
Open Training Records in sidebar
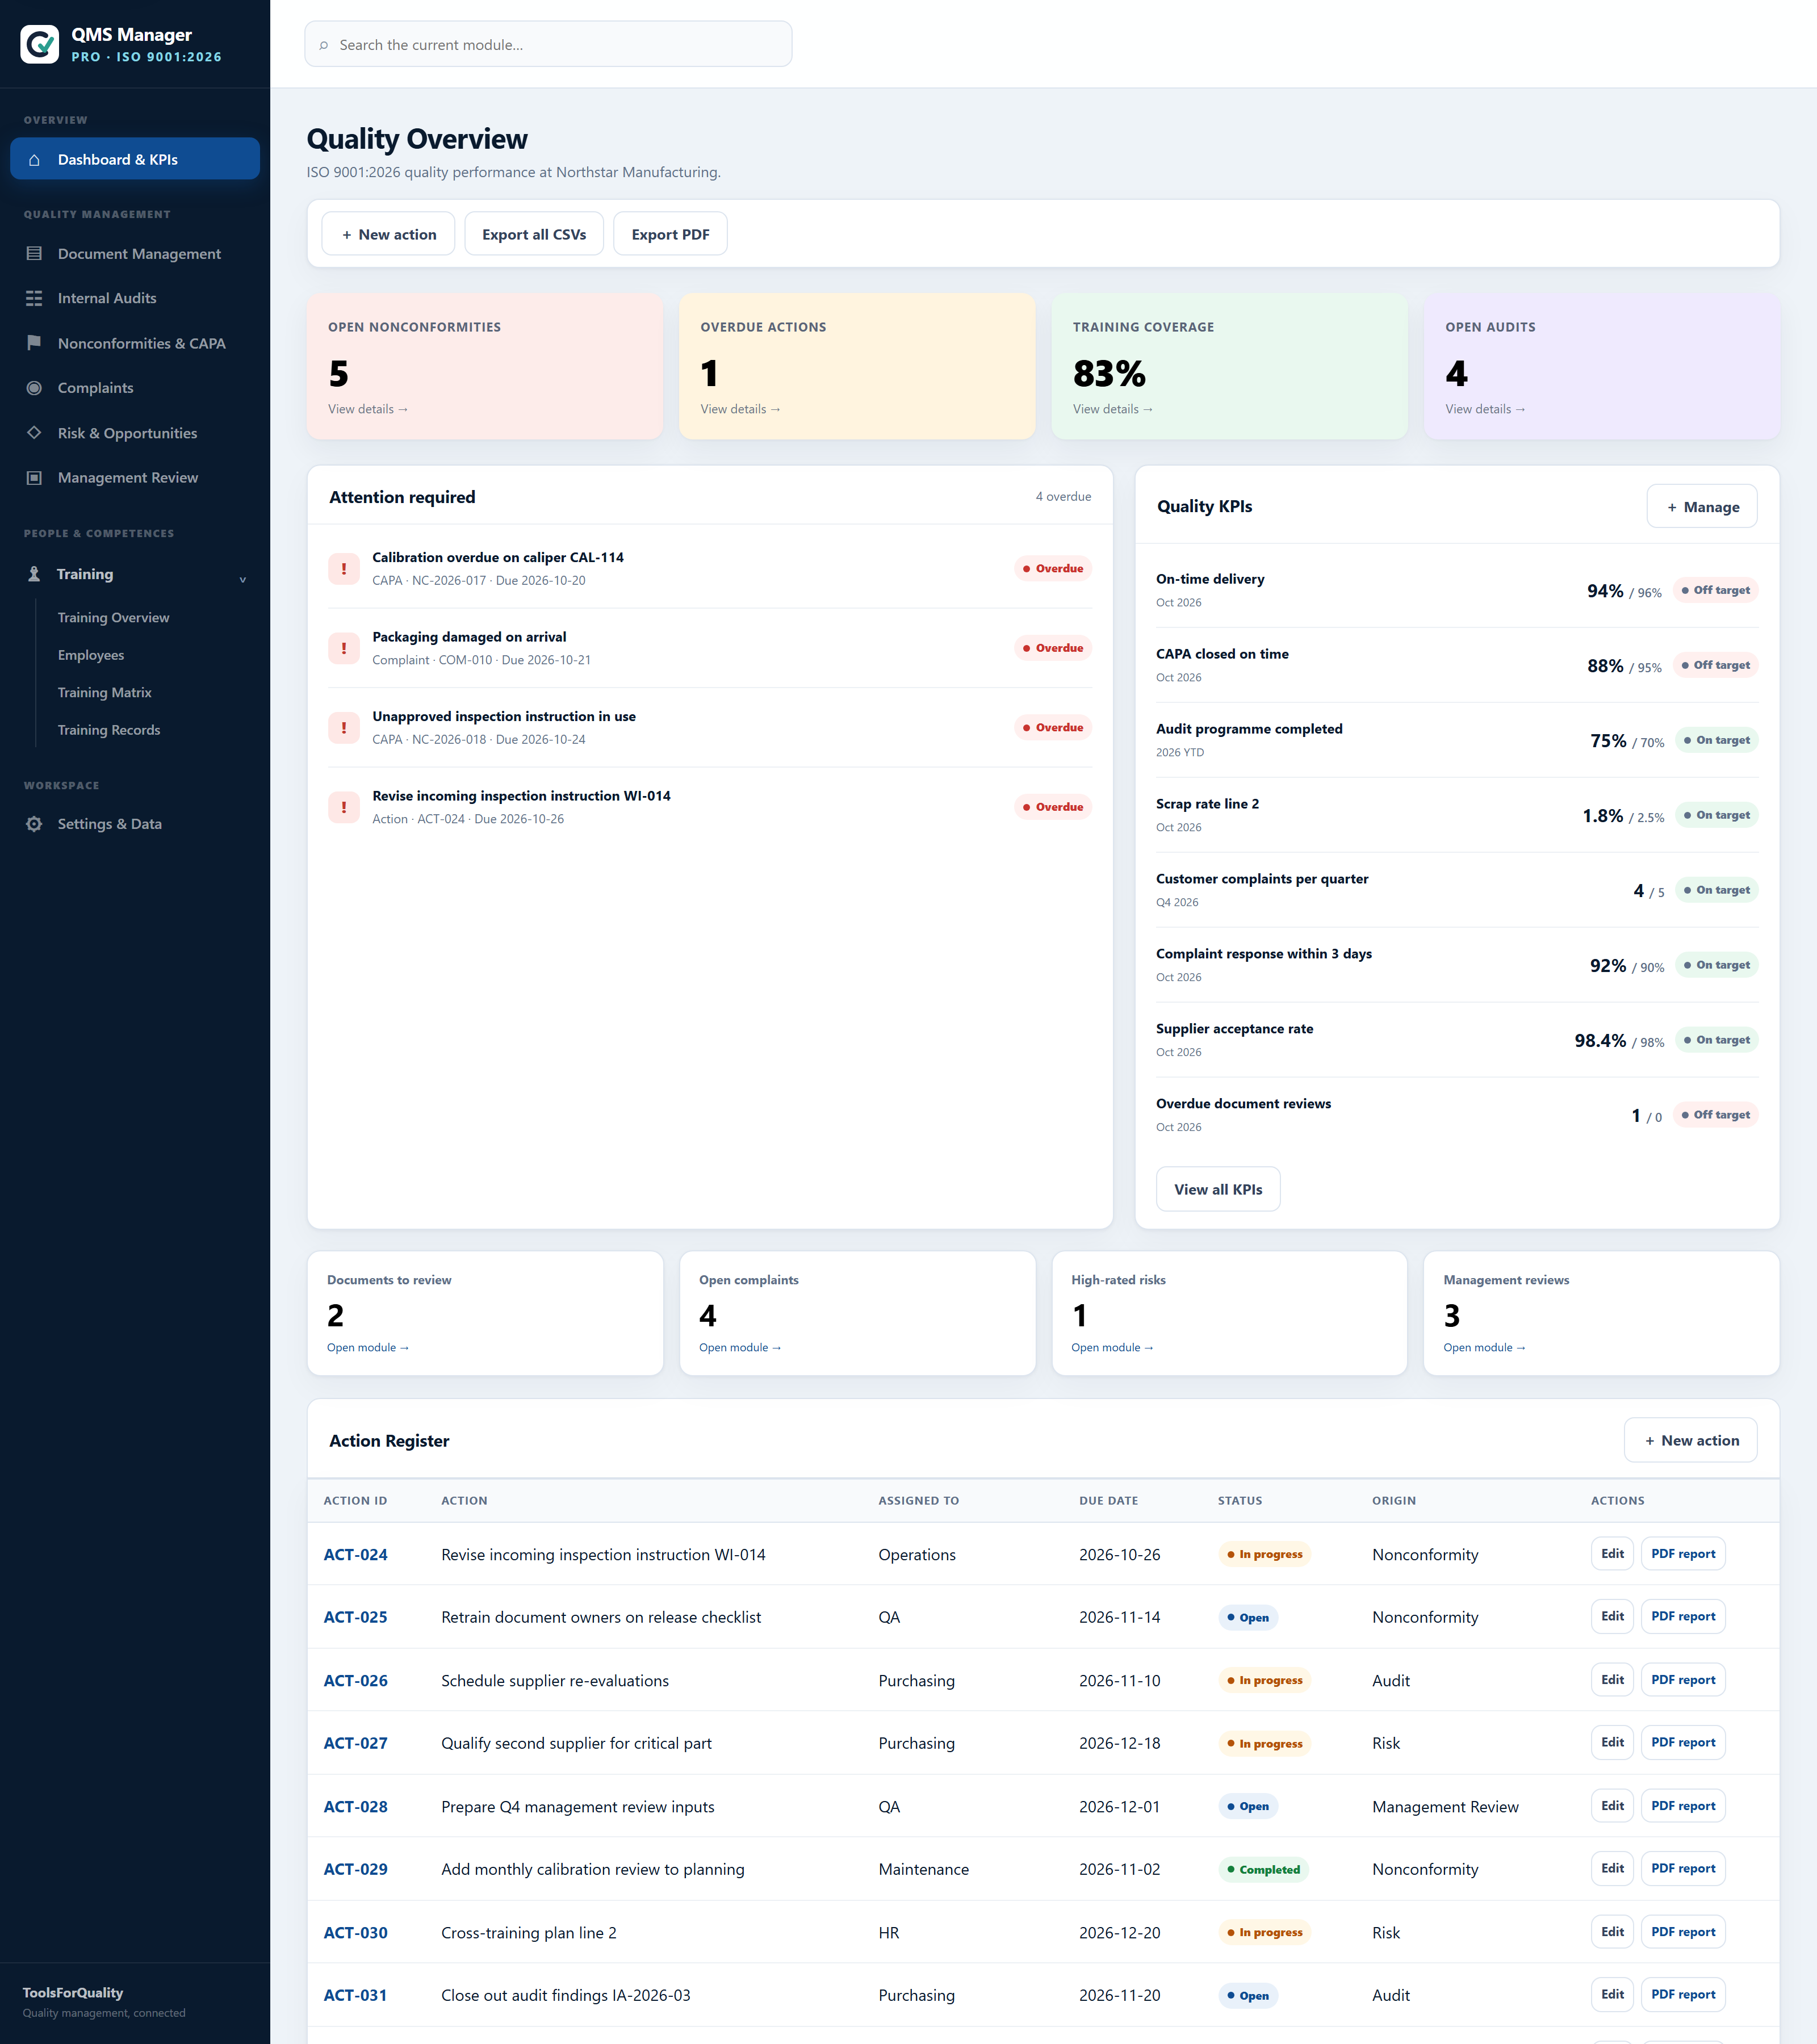pos(109,730)
